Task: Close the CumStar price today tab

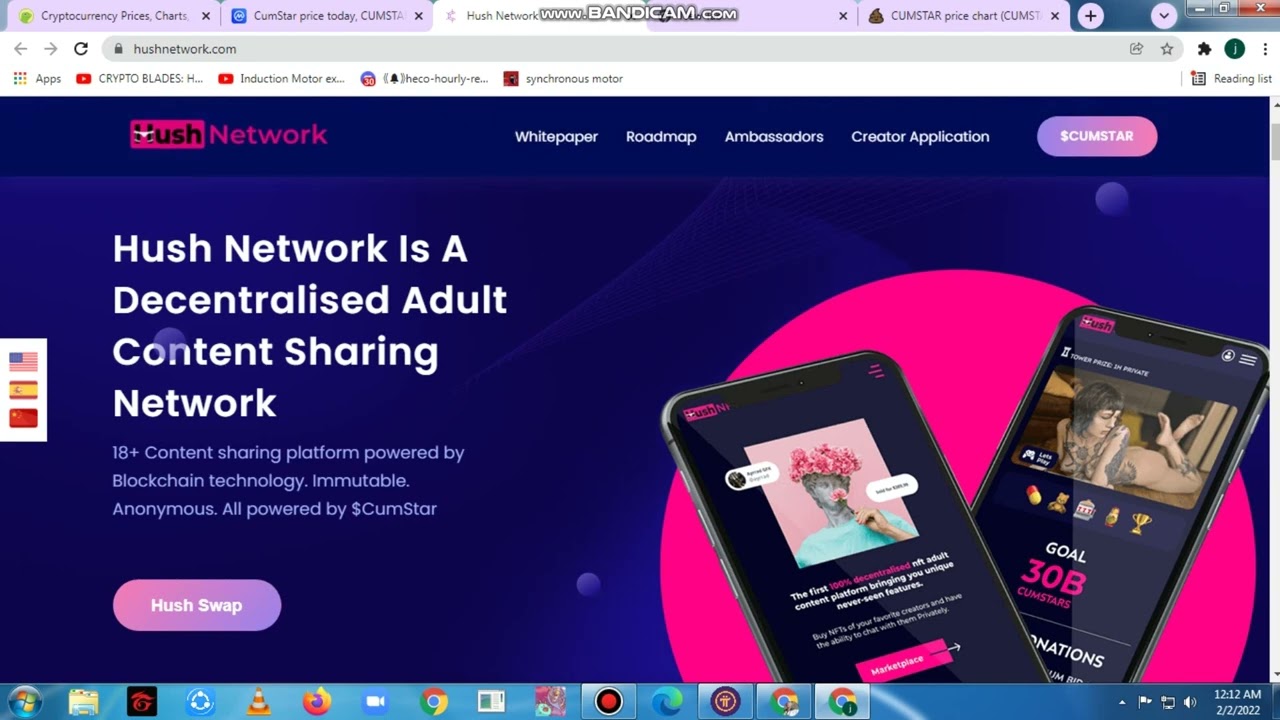Action: click(x=419, y=16)
